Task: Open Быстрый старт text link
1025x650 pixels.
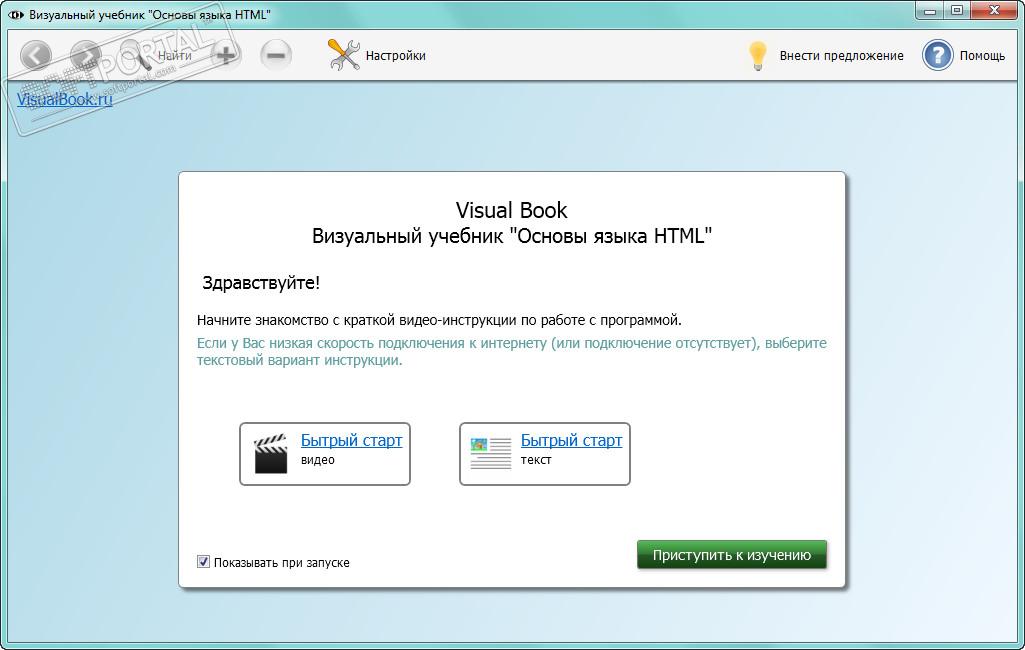Action: click(x=571, y=440)
